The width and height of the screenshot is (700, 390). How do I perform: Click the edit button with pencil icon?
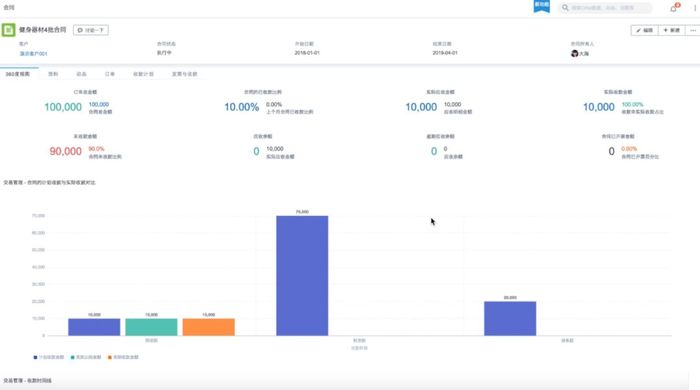coord(644,30)
